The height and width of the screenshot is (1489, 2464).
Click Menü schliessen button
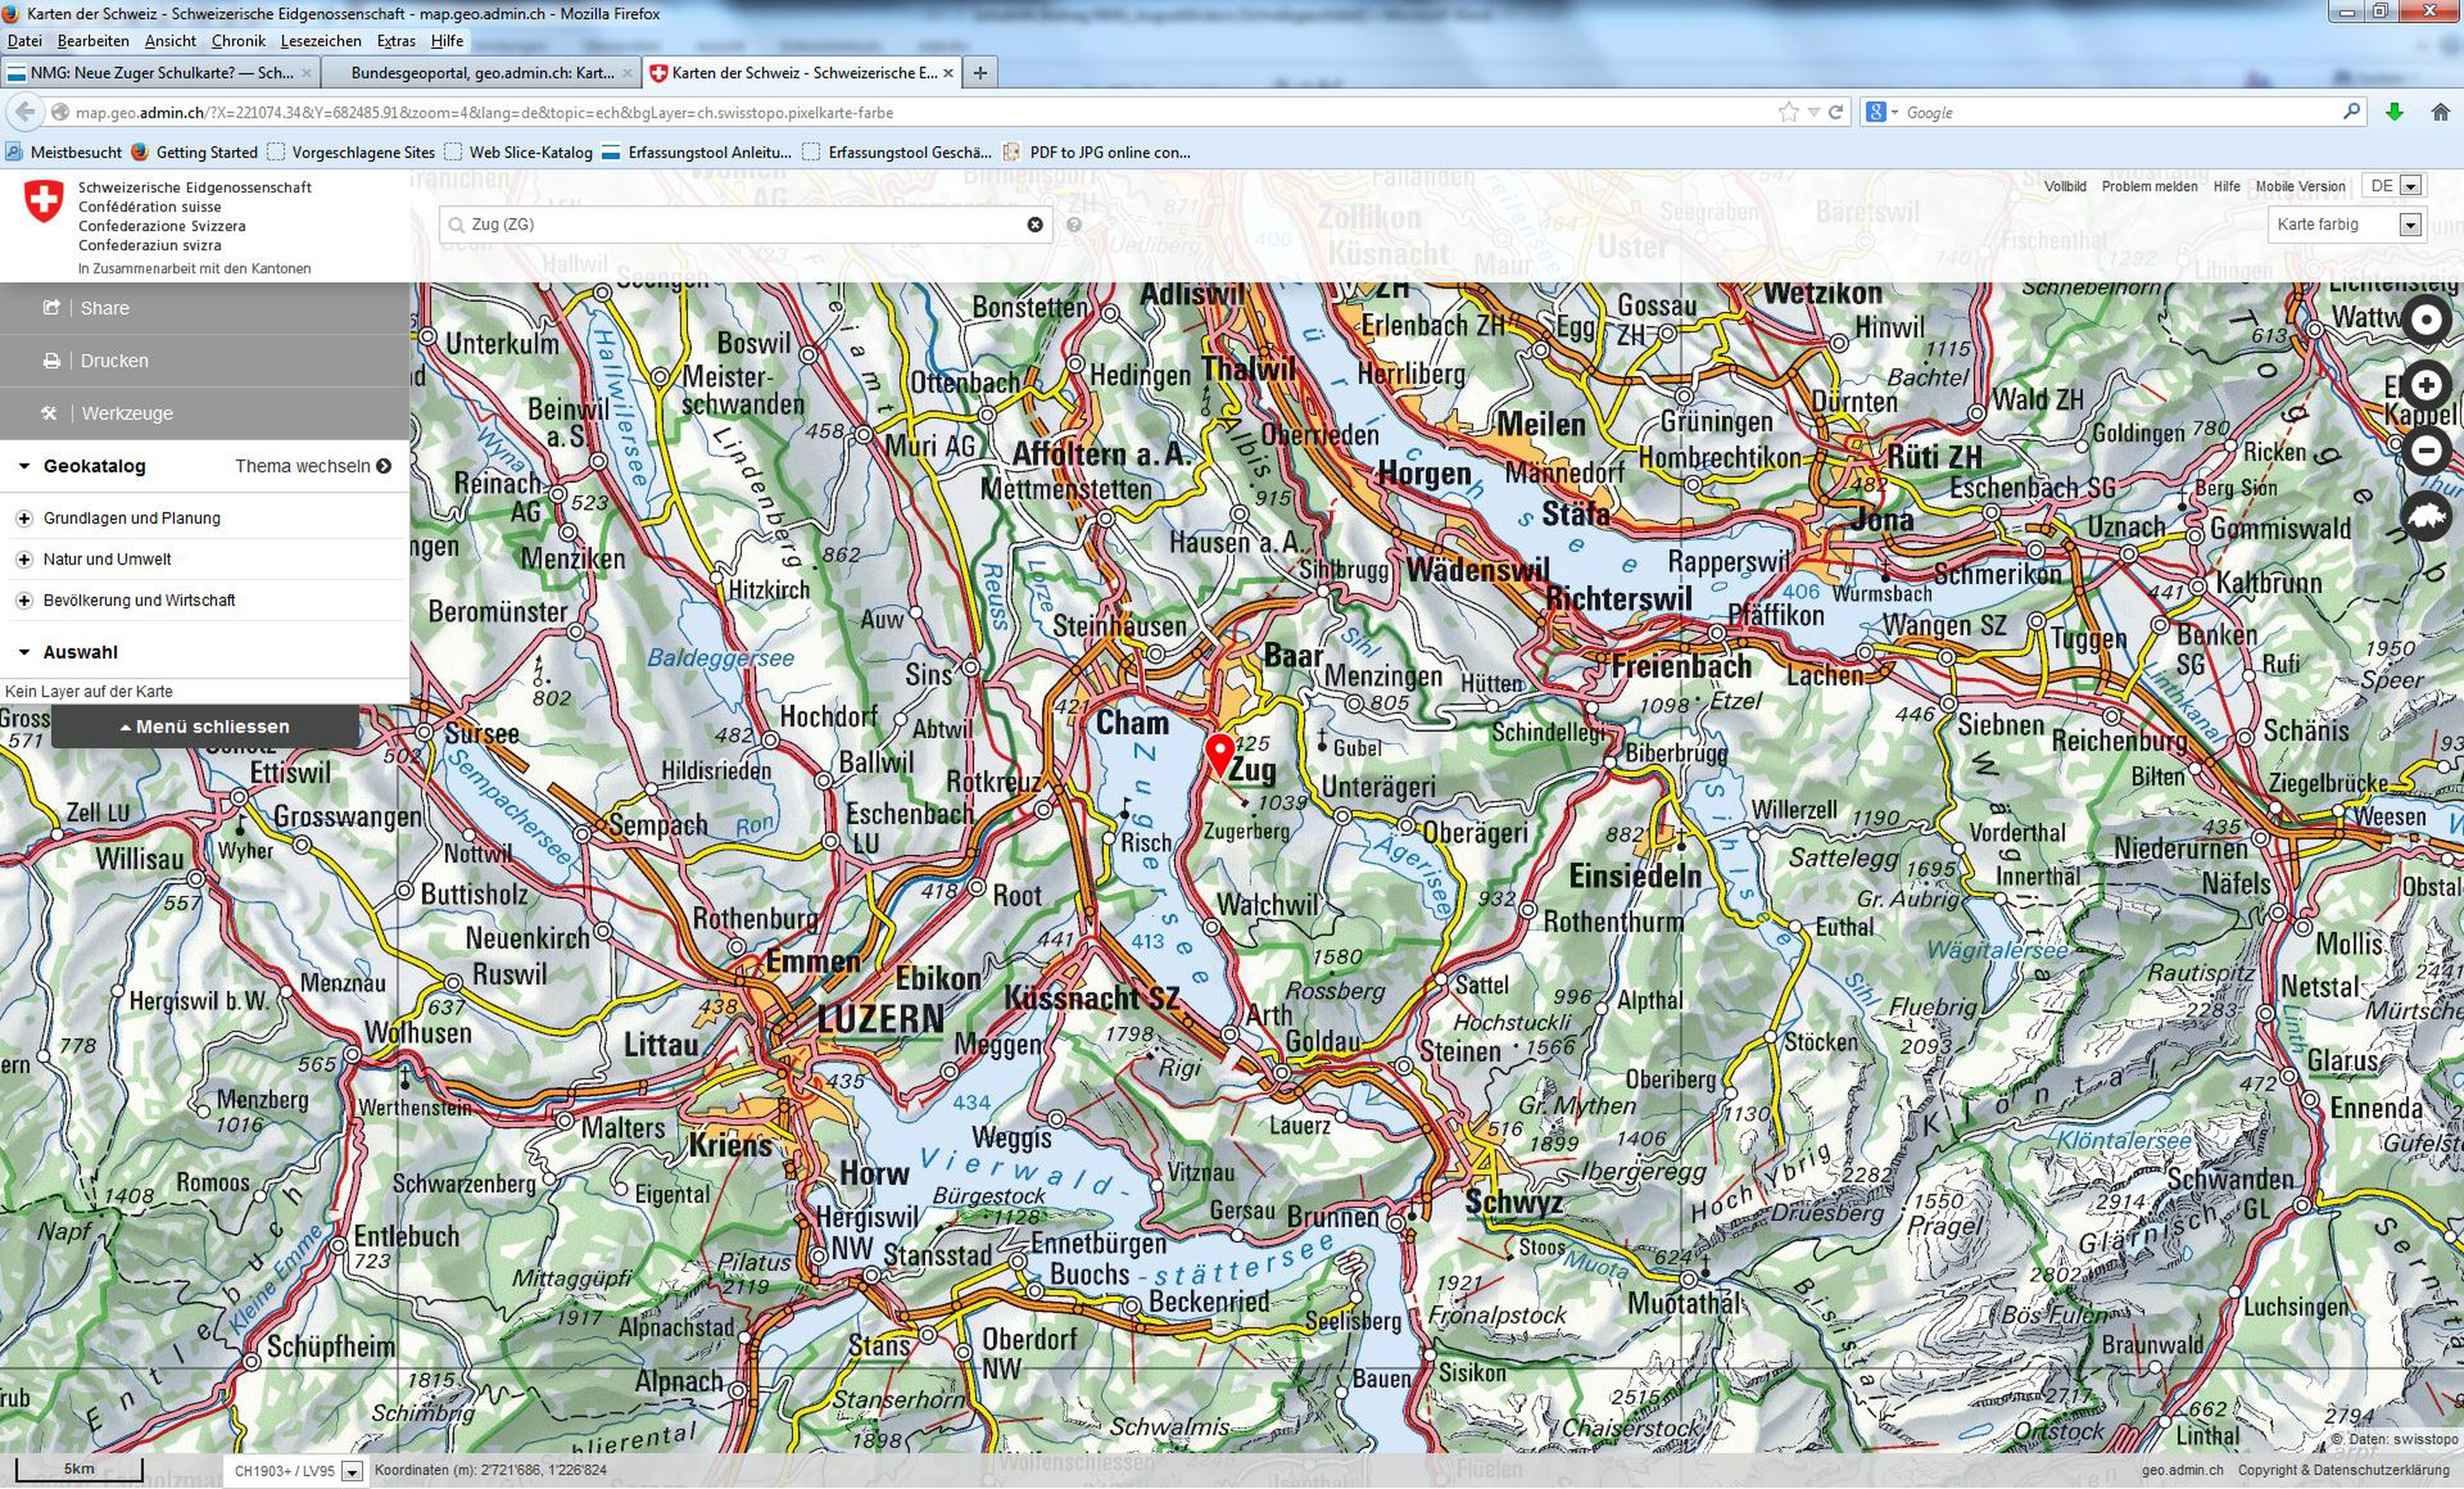coord(205,727)
